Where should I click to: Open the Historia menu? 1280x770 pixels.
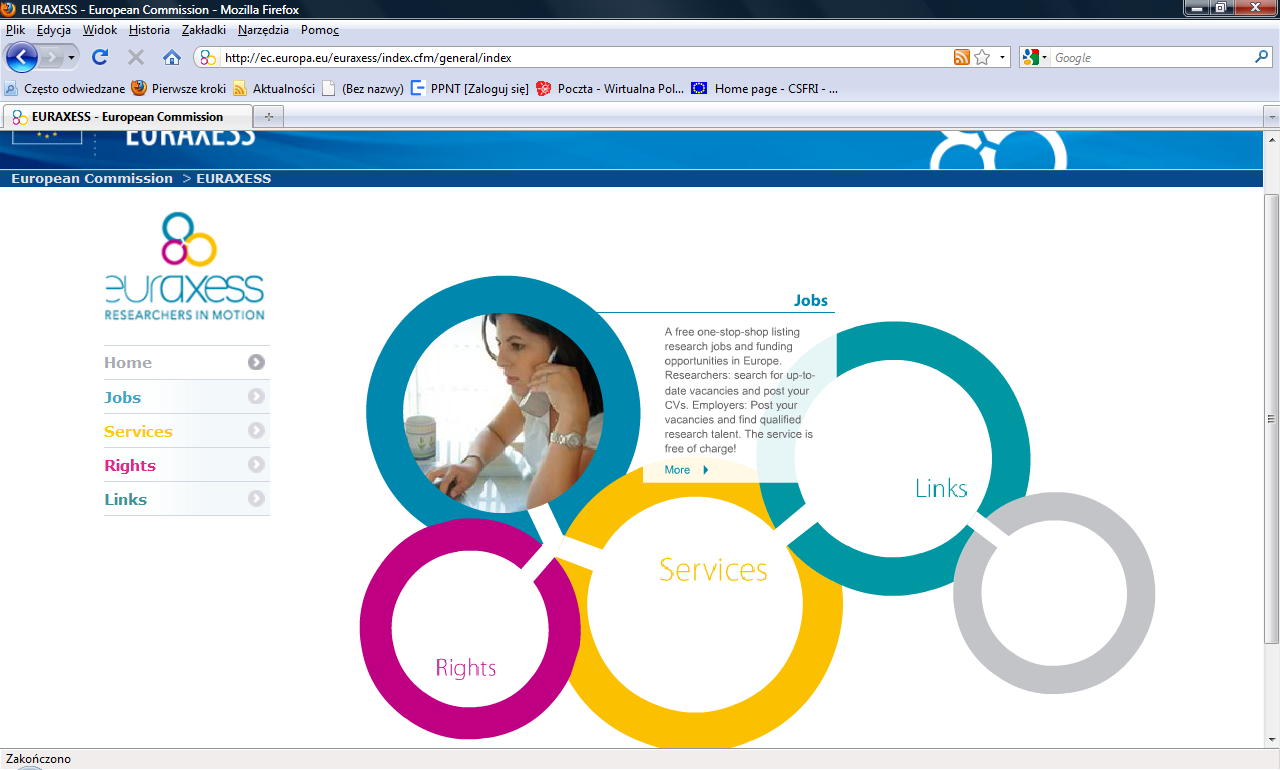(149, 30)
